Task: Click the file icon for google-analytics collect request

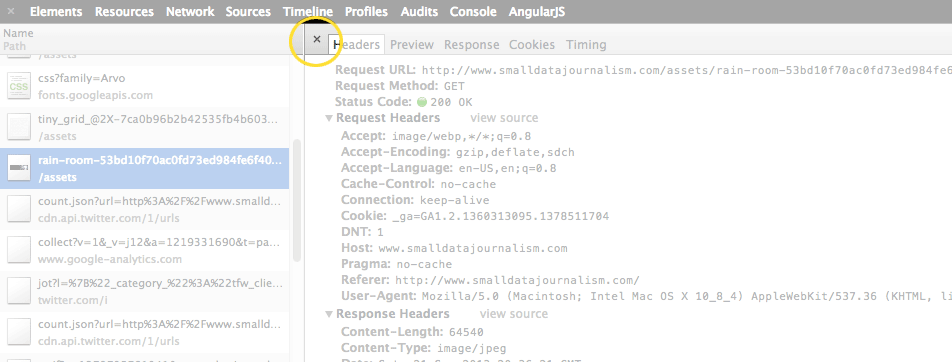Action: pos(19,251)
